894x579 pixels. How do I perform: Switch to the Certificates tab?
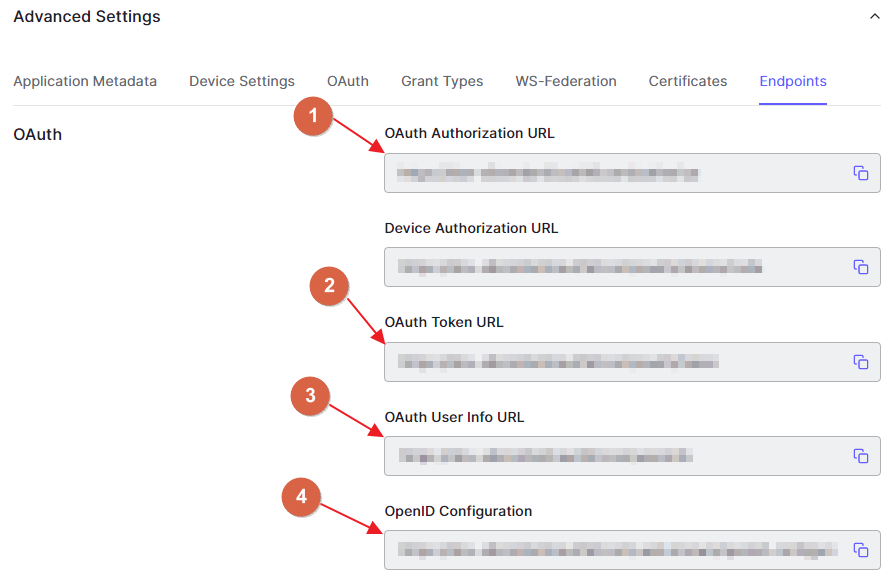coord(687,81)
